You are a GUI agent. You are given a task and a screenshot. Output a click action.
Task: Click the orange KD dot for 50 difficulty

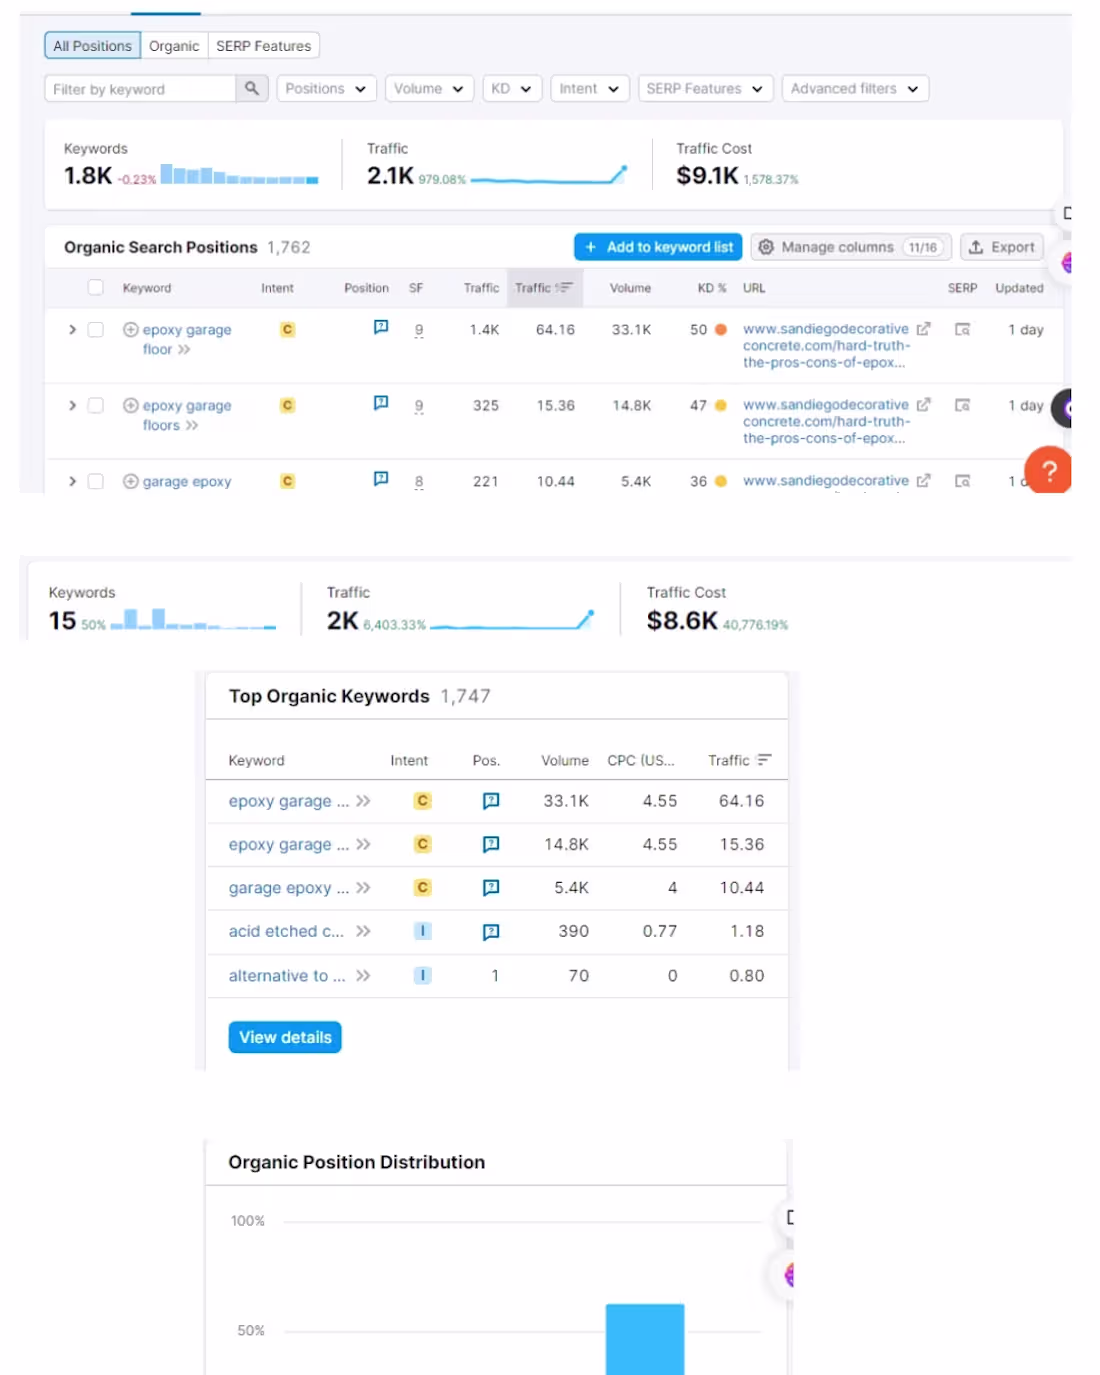coord(720,329)
